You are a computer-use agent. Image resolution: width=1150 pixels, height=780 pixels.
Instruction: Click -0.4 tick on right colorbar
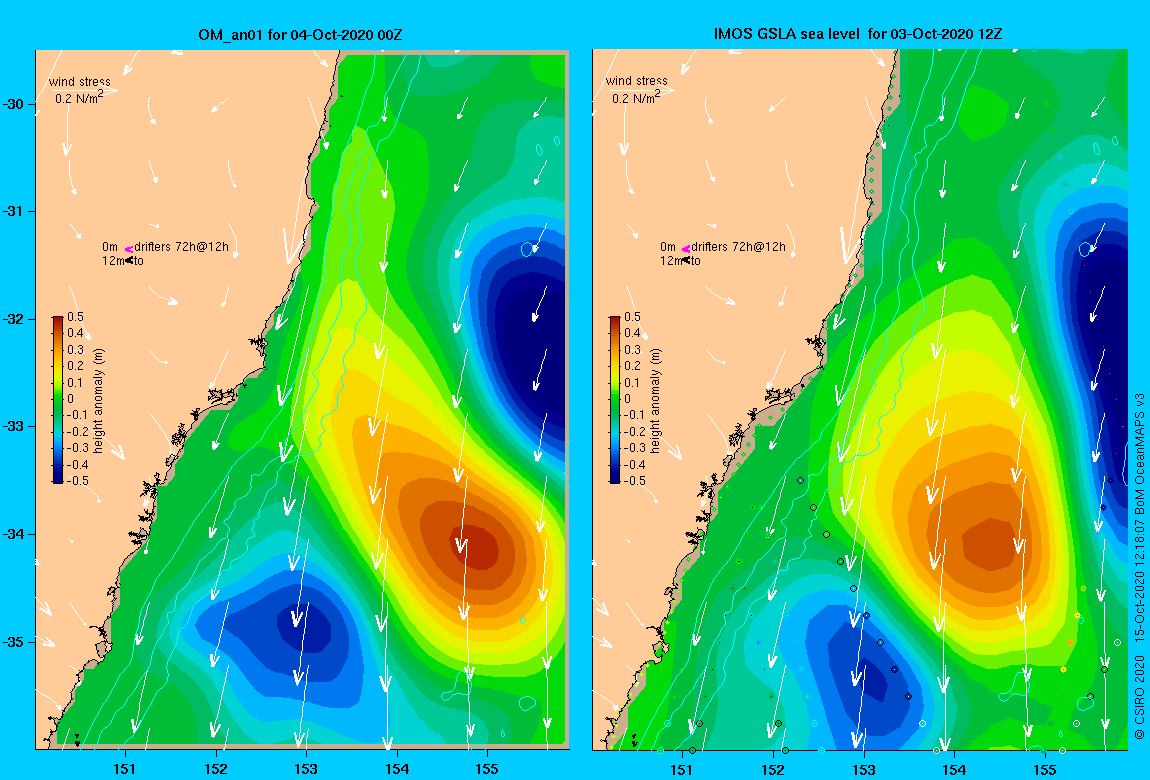tap(634, 464)
